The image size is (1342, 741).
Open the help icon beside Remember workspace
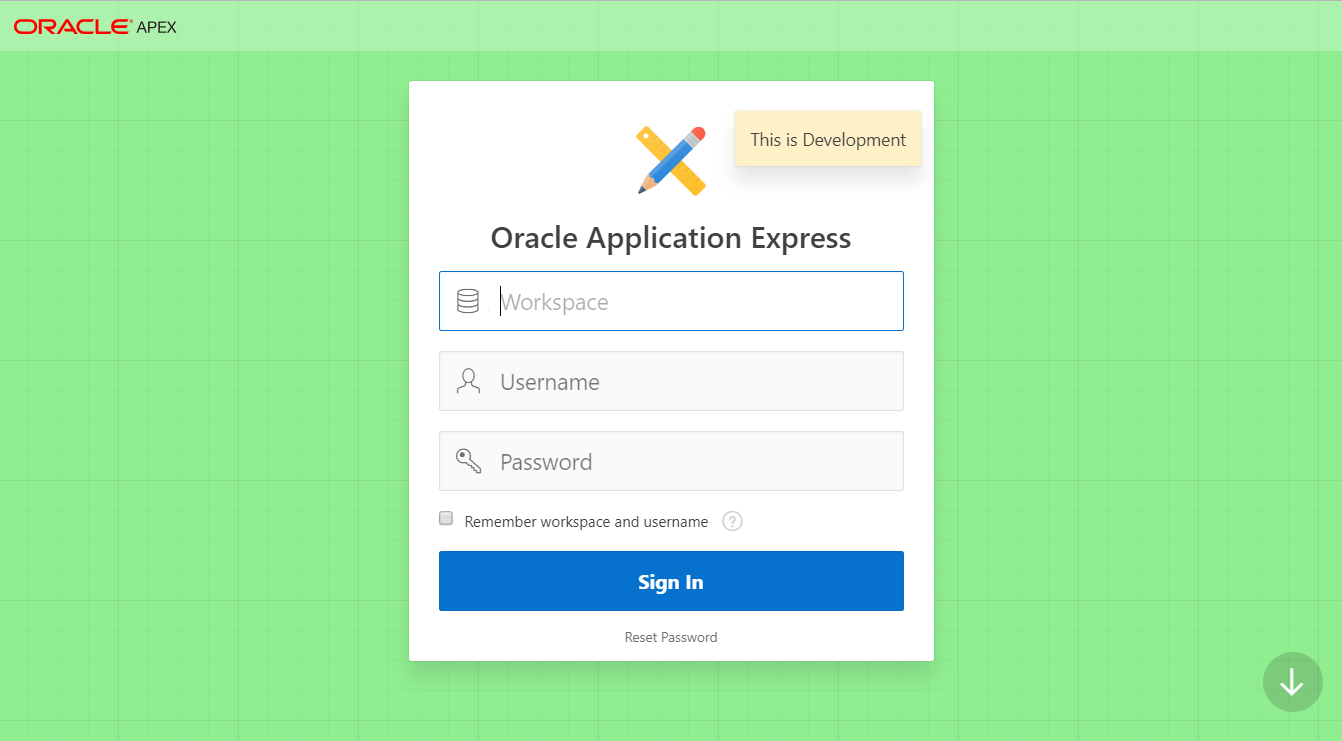732,521
